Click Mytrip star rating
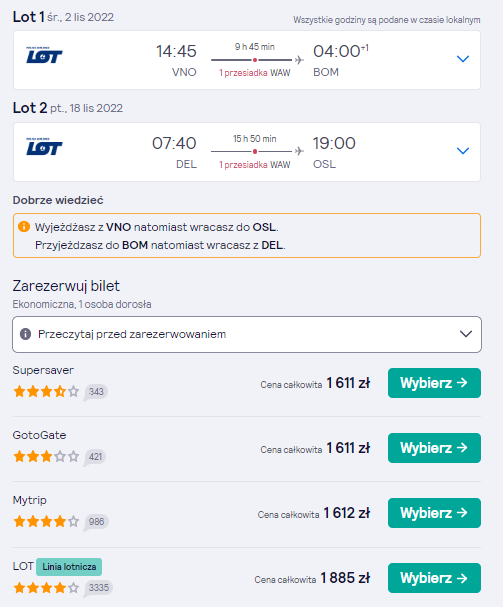 point(46,522)
